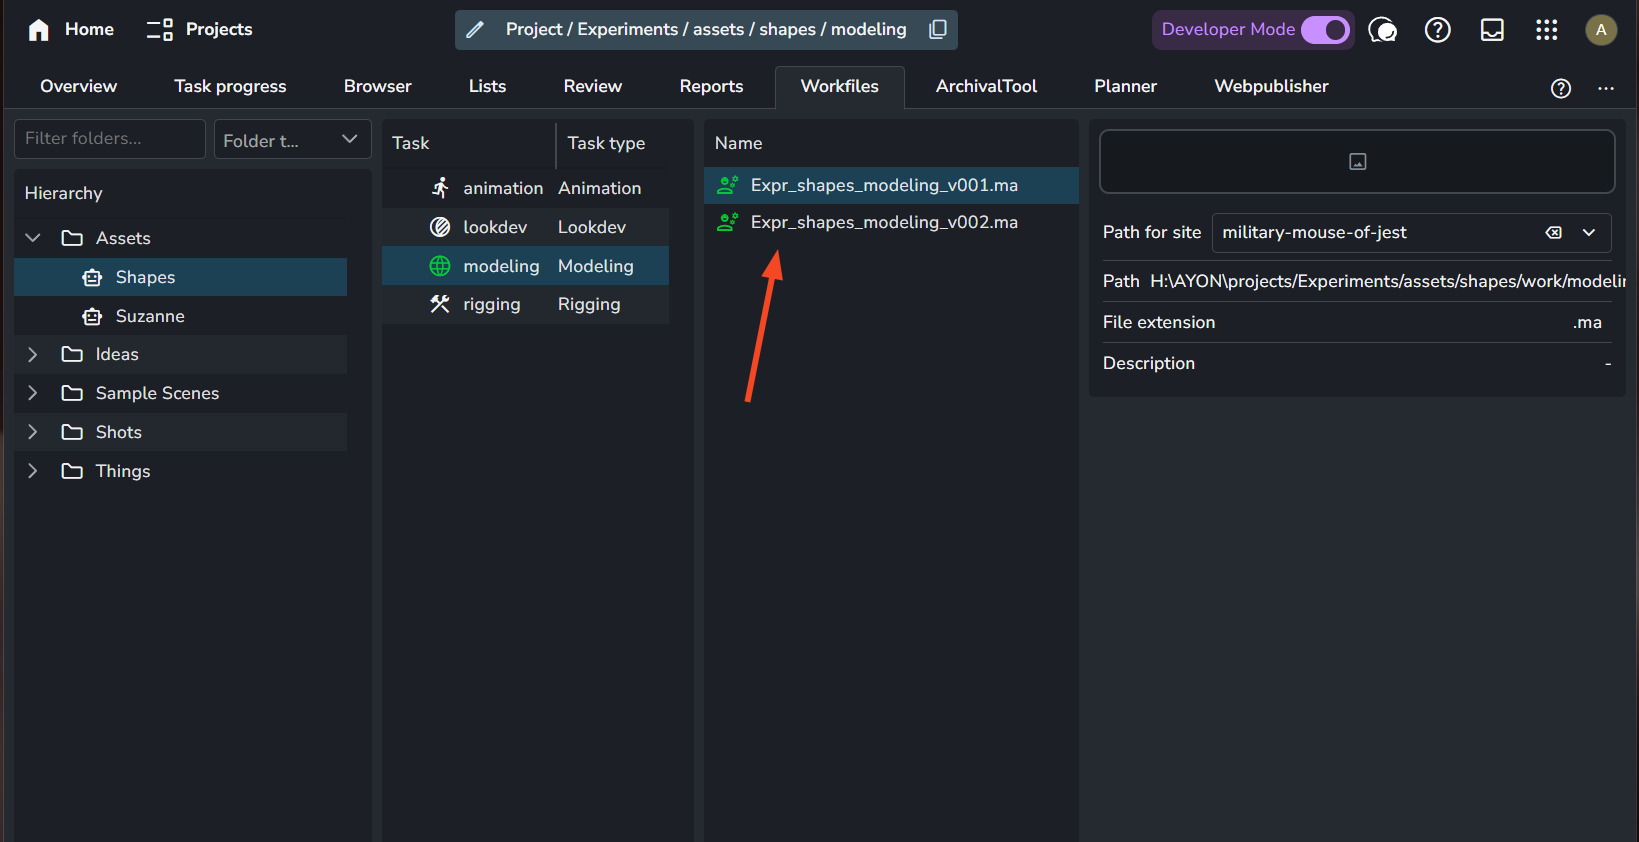The image size is (1639, 842).
Task: Select the Lookdev task type cell
Action: point(592,227)
